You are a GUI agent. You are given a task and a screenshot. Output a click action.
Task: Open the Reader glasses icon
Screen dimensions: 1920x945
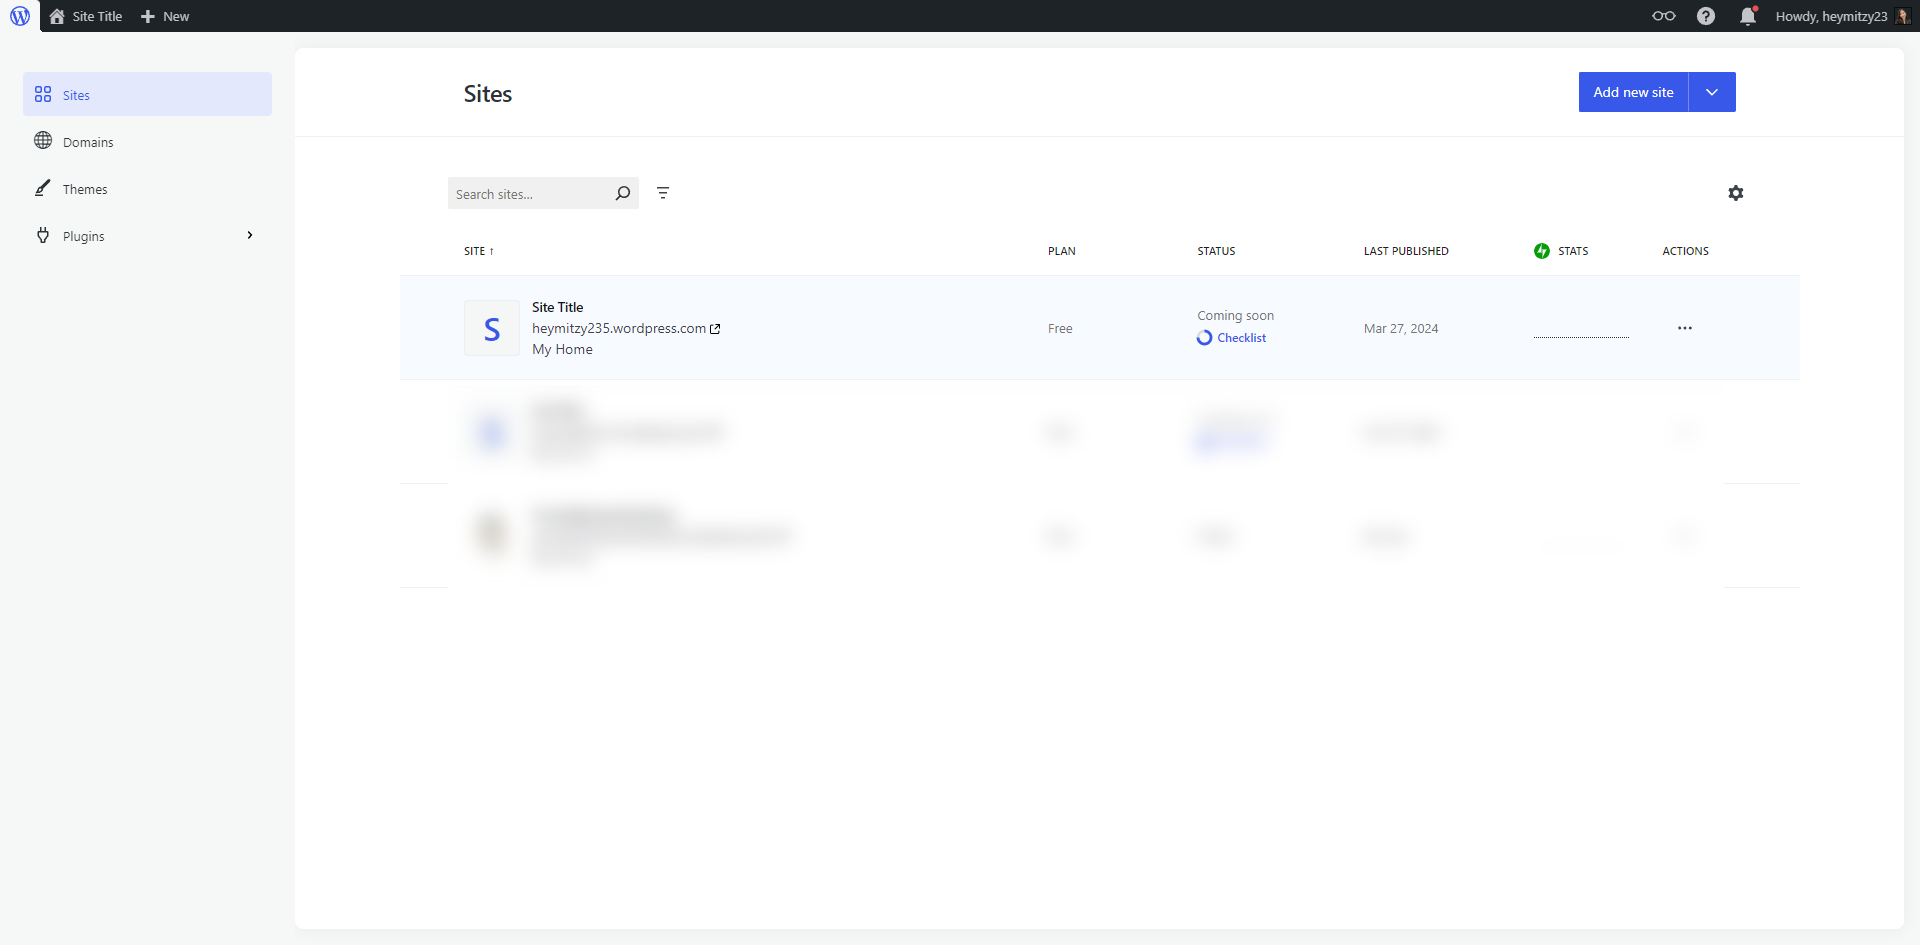click(x=1664, y=16)
